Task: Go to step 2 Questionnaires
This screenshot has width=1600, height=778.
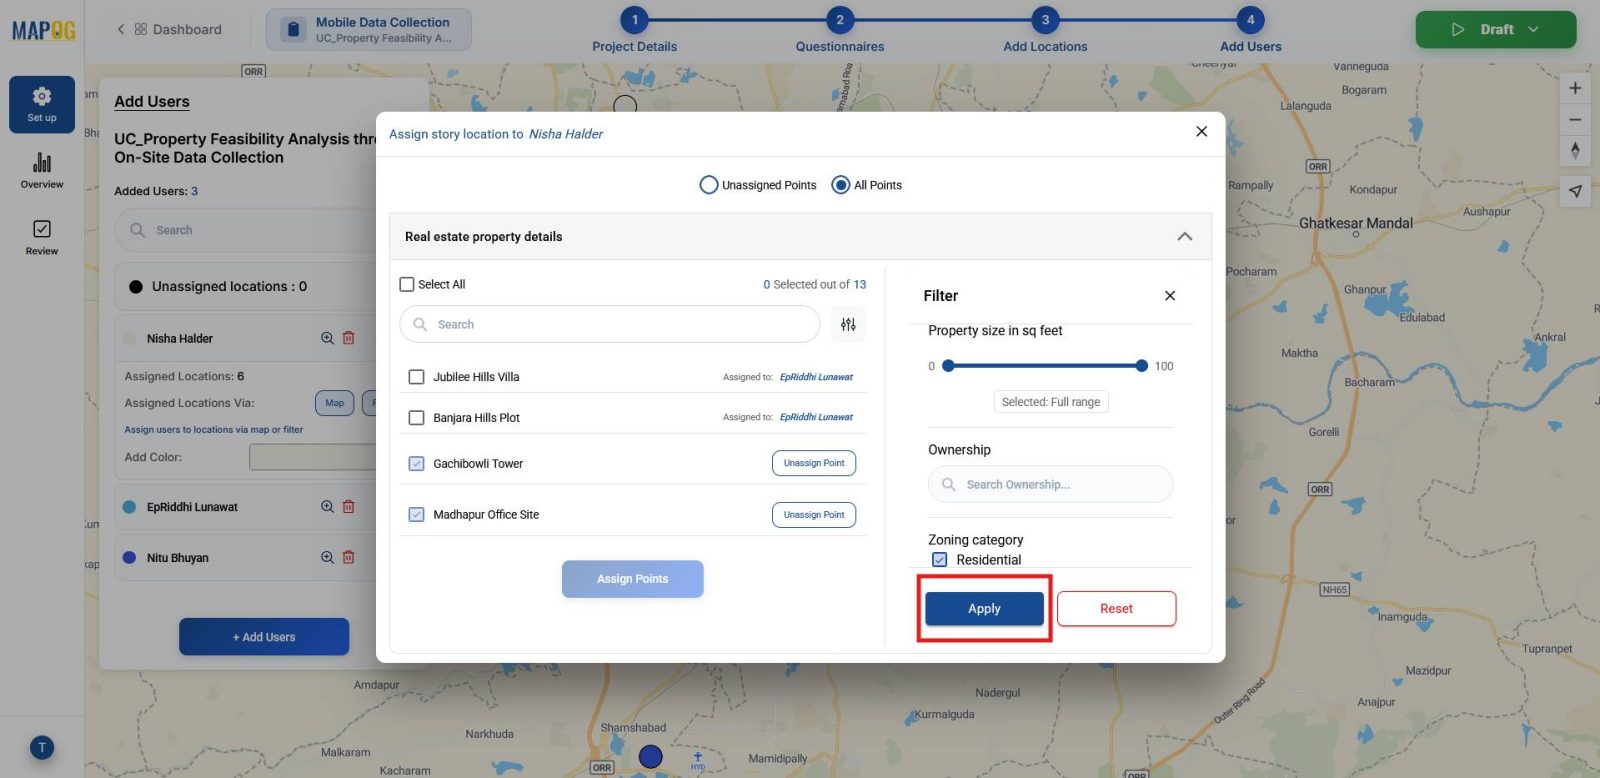Action: click(x=840, y=20)
